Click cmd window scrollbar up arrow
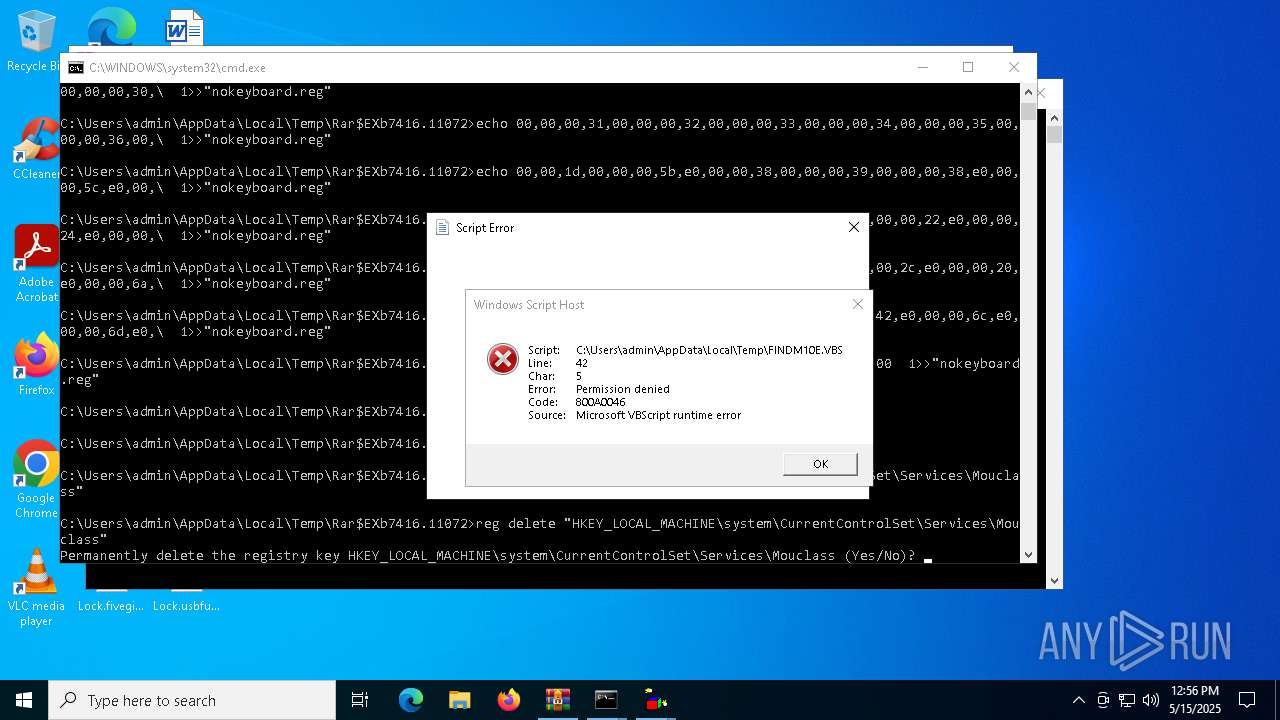 pos(1027,92)
